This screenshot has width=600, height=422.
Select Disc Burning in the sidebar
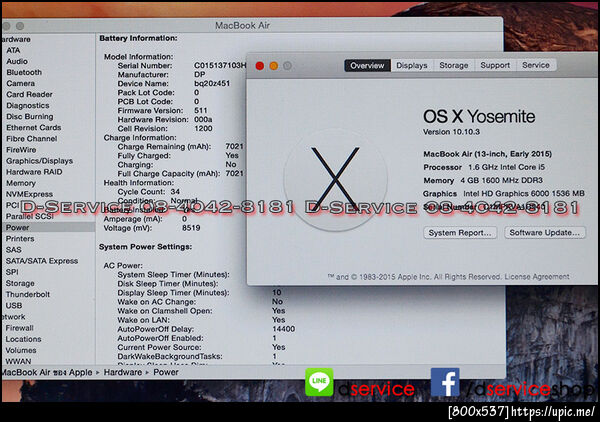(29, 117)
